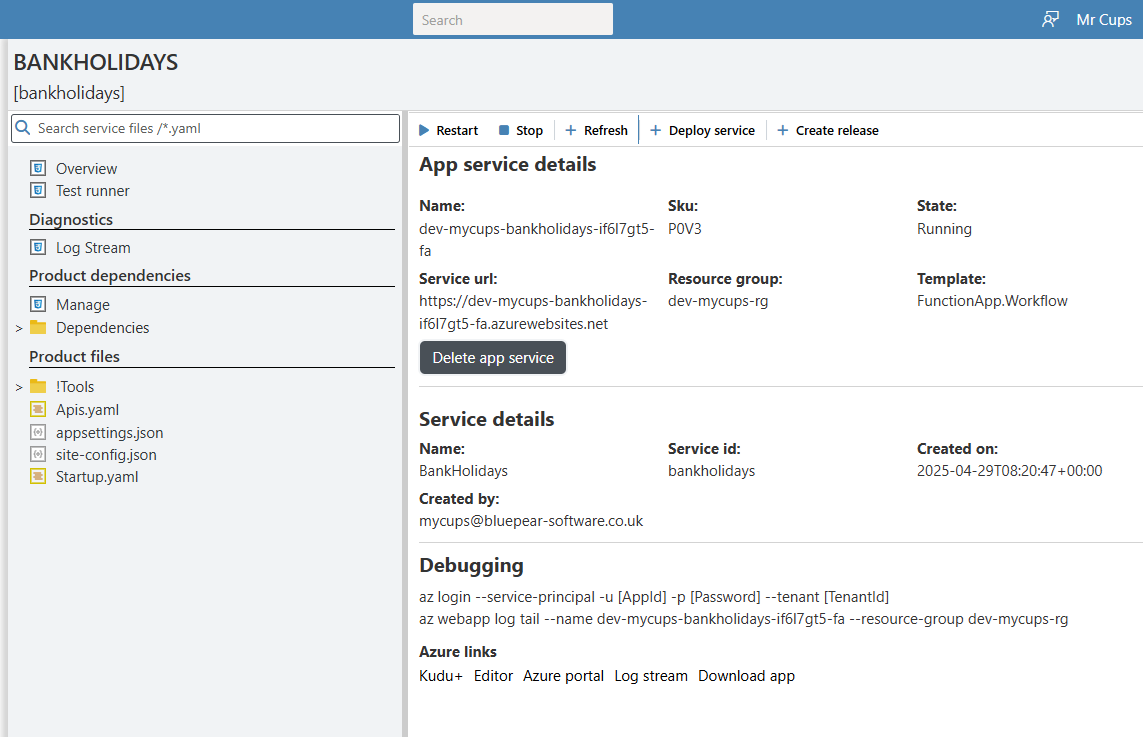Click the feedback icon beside Mr Cups

(1050, 20)
